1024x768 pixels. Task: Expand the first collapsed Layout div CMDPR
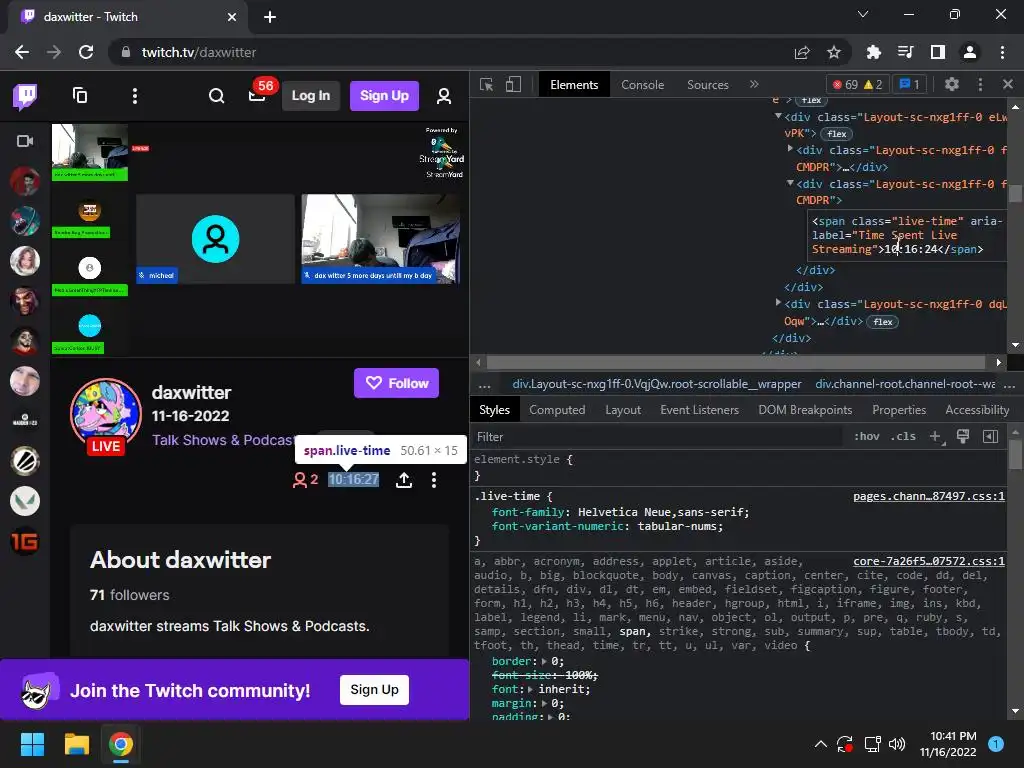[790, 149]
